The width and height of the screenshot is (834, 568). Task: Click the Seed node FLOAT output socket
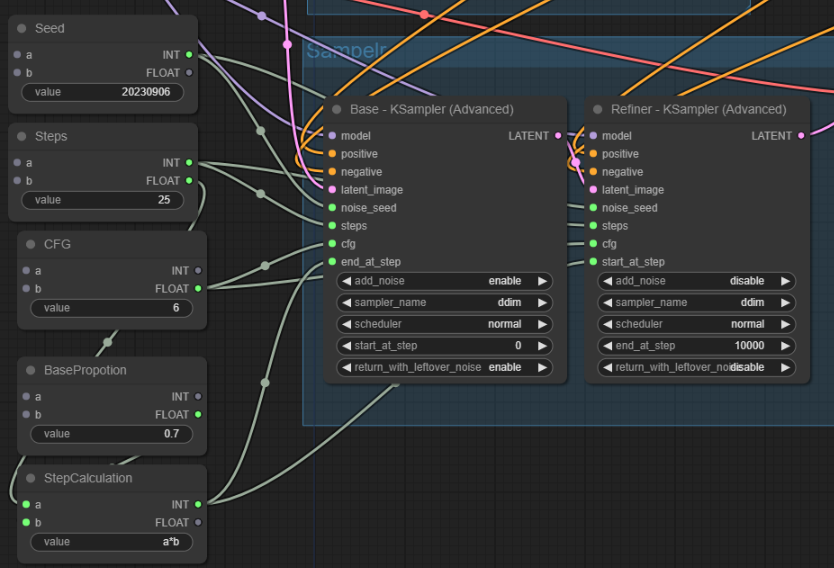tap(189, 73)
